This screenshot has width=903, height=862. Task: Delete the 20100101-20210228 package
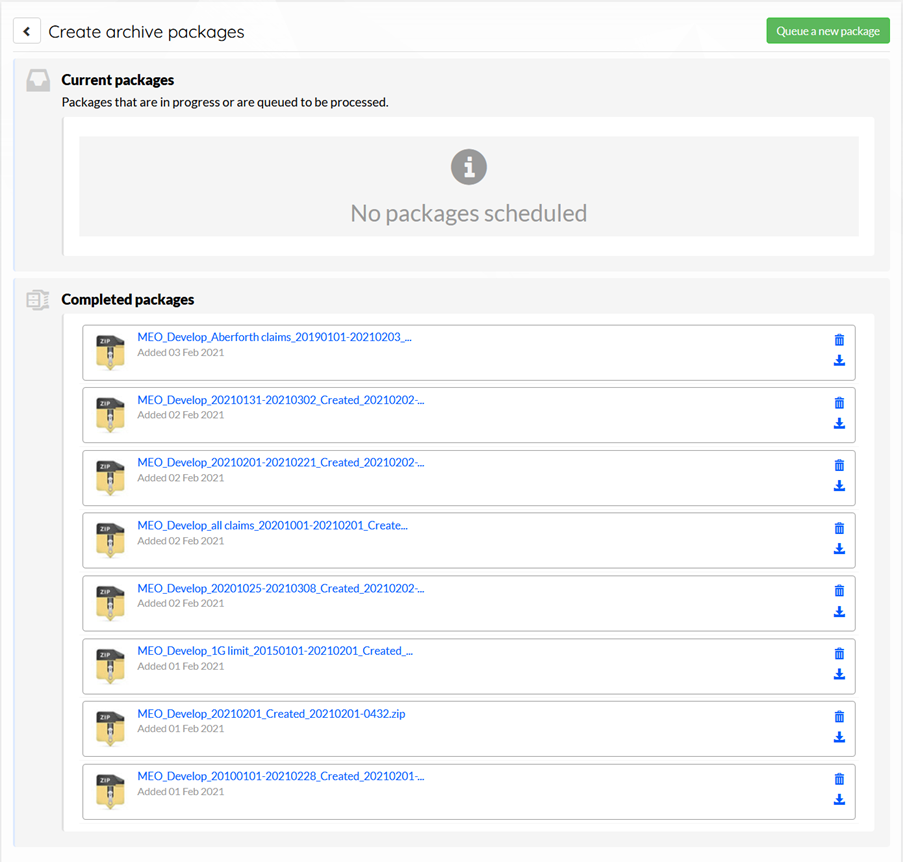[x=839, y=779]
